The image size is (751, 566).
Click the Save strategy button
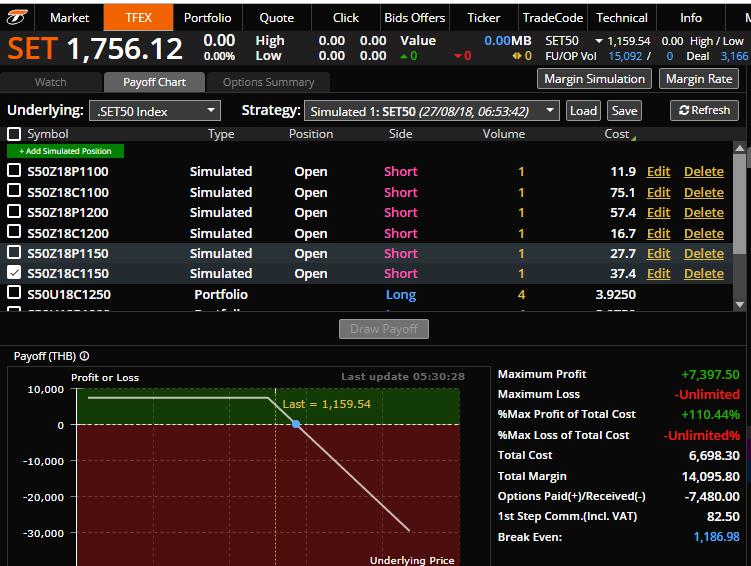(x=624, y=111)
